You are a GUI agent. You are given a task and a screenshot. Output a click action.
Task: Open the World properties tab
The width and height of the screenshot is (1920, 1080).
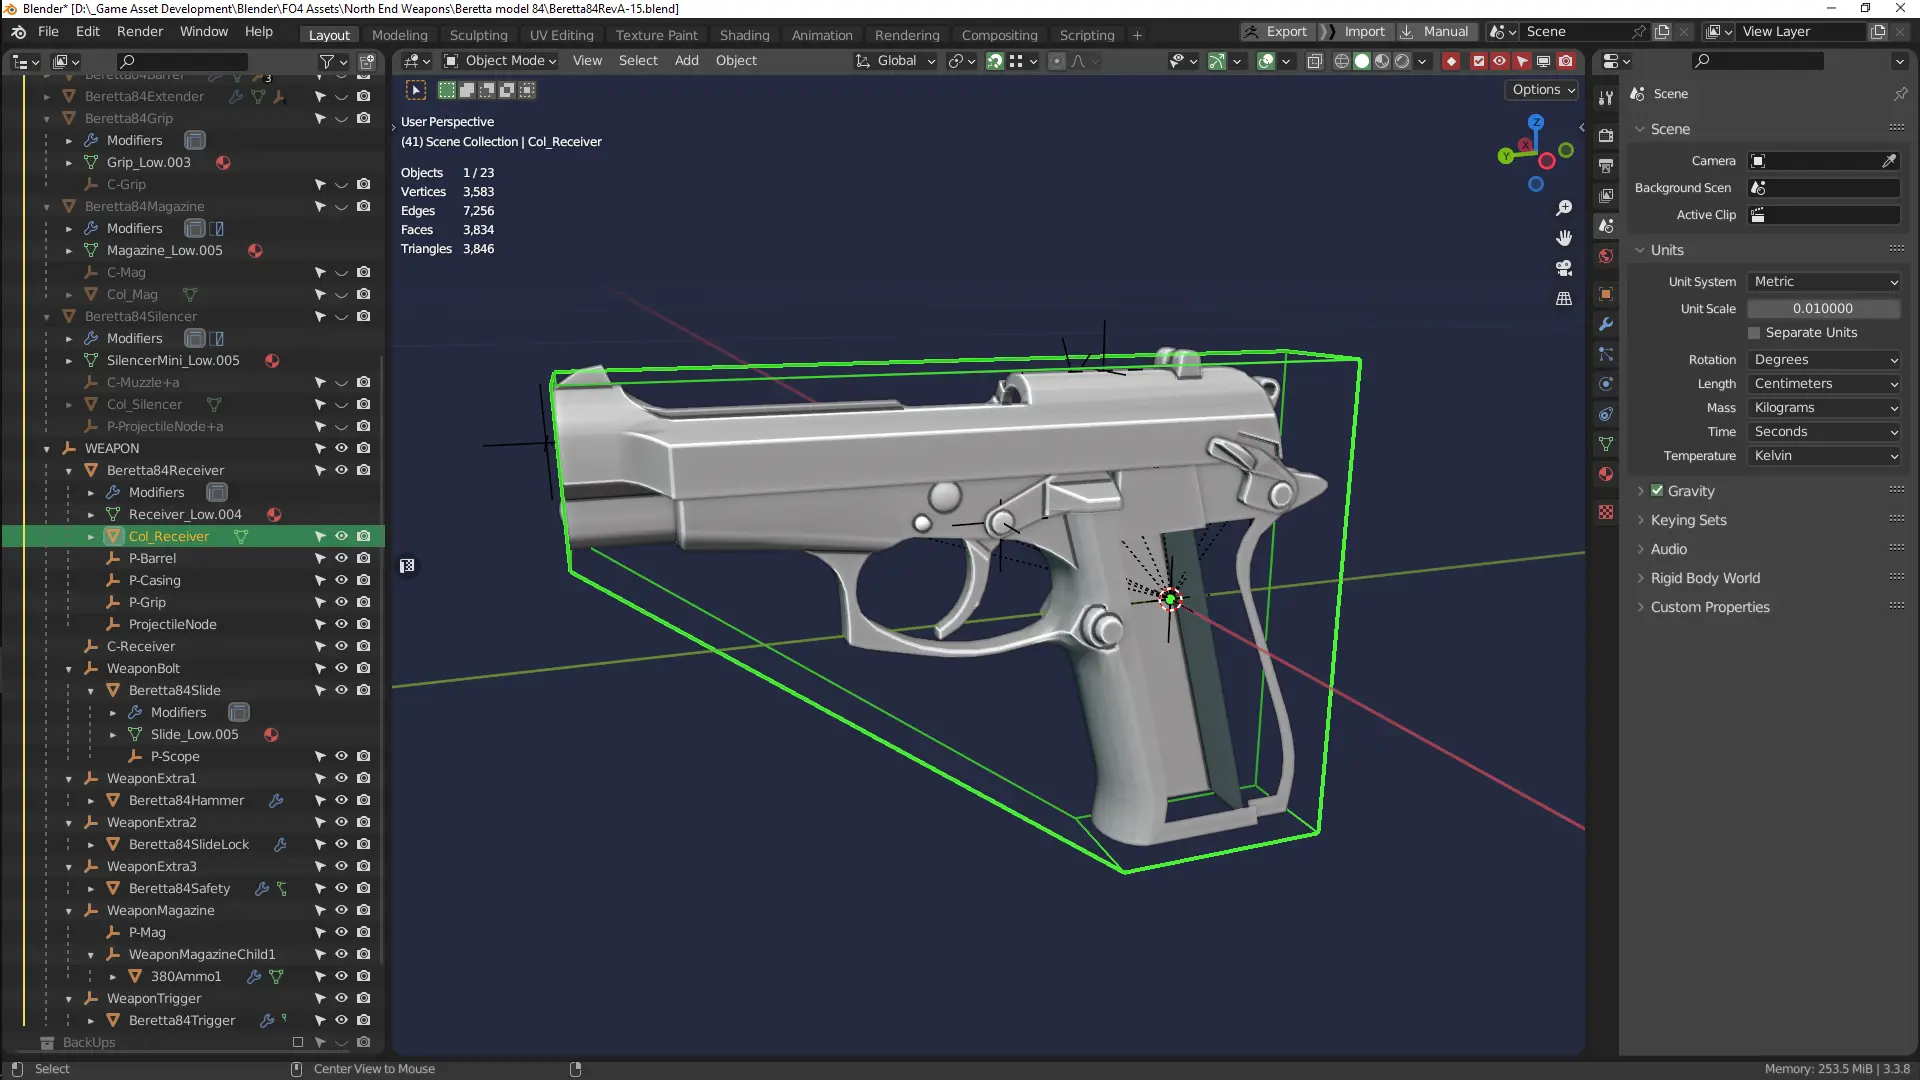point(1606,256)
